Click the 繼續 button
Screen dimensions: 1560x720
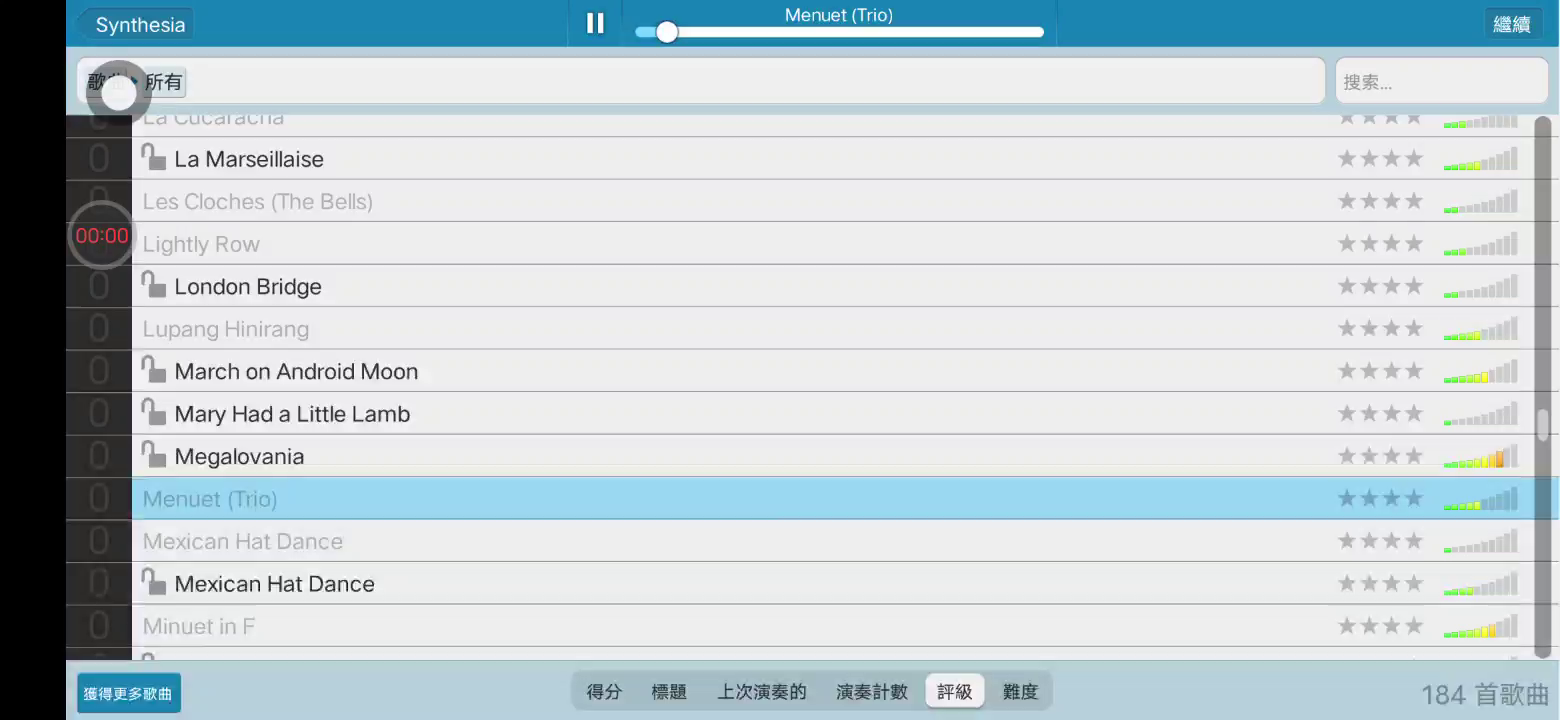pyautogui.click(x=1512, y=24)
